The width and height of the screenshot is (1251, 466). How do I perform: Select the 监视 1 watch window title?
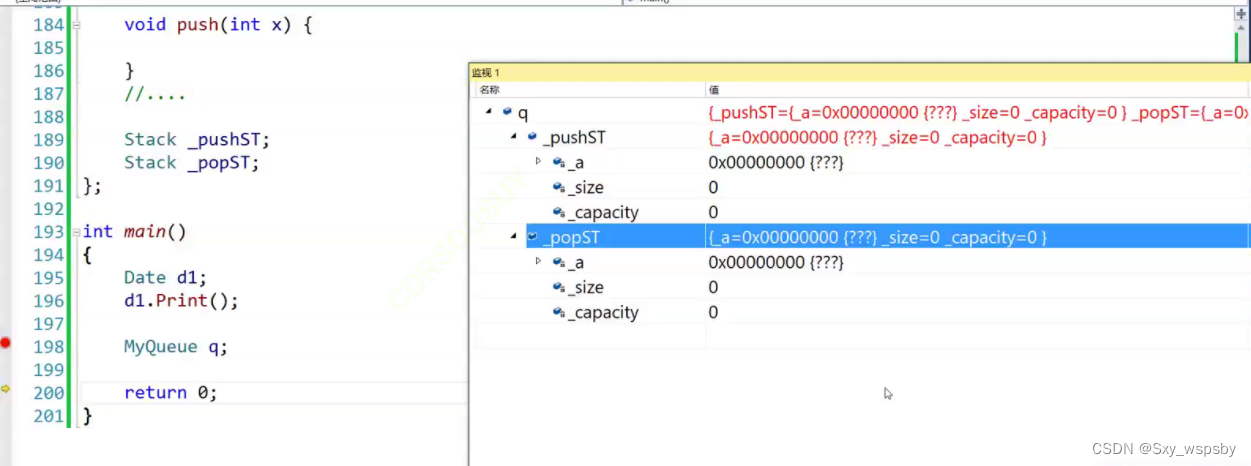pyautogui.click(x=485, y=73)
